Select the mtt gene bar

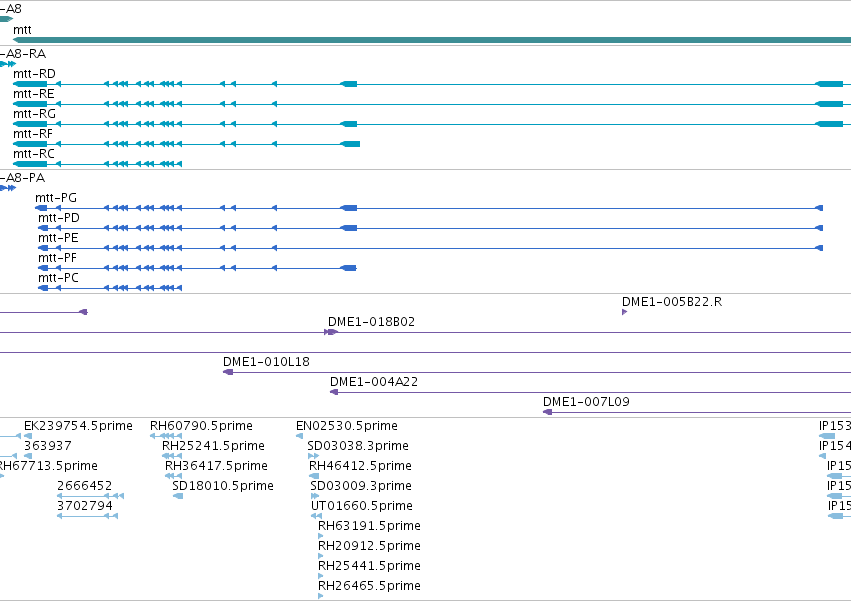coord(432,40)
